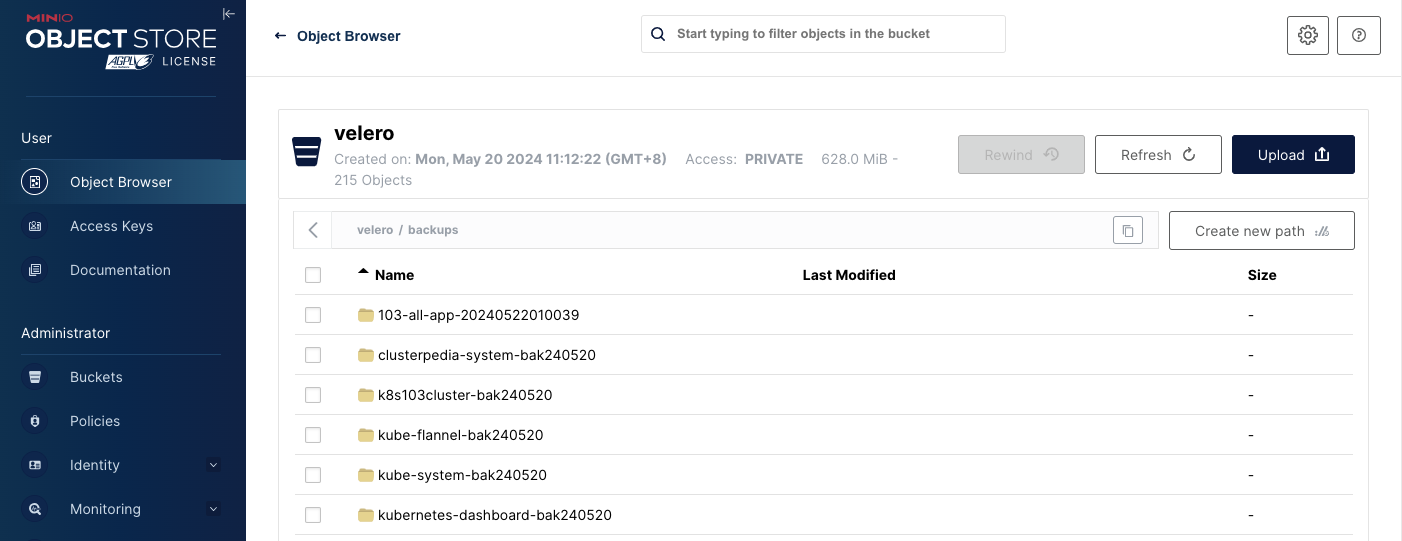1402x541 pixels.
Task: Click the Object Browser sidebar icon
Action: (x=35, y=182)
